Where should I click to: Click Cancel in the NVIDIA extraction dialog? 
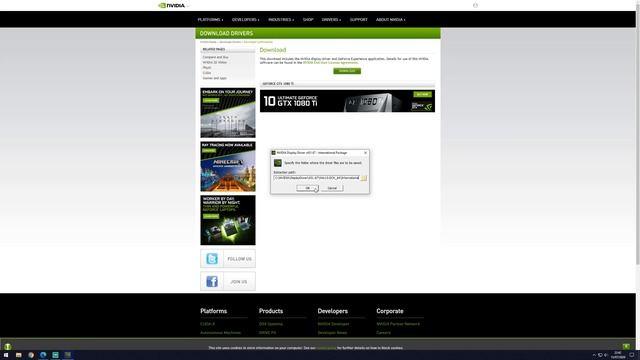coord(332,188)
